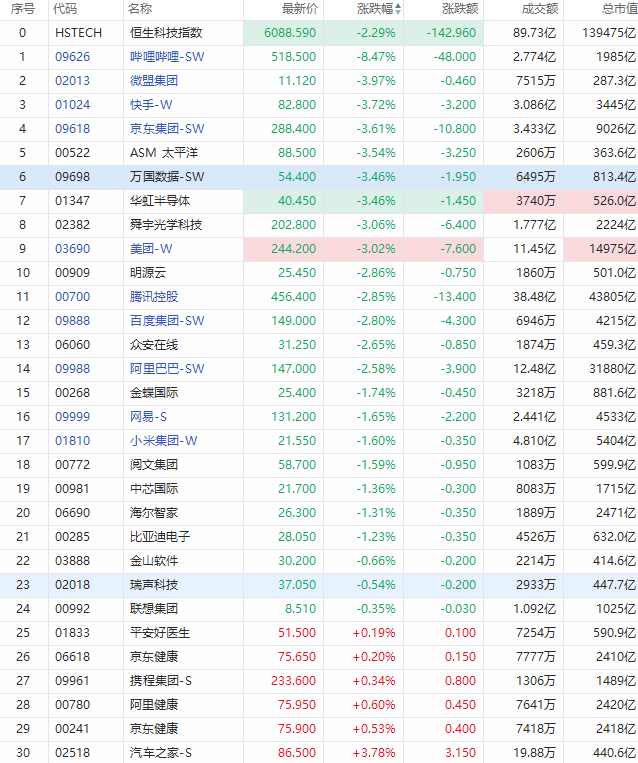Select code 06618 for 京东健康
The image size is (638, 763).
[73, 657]
